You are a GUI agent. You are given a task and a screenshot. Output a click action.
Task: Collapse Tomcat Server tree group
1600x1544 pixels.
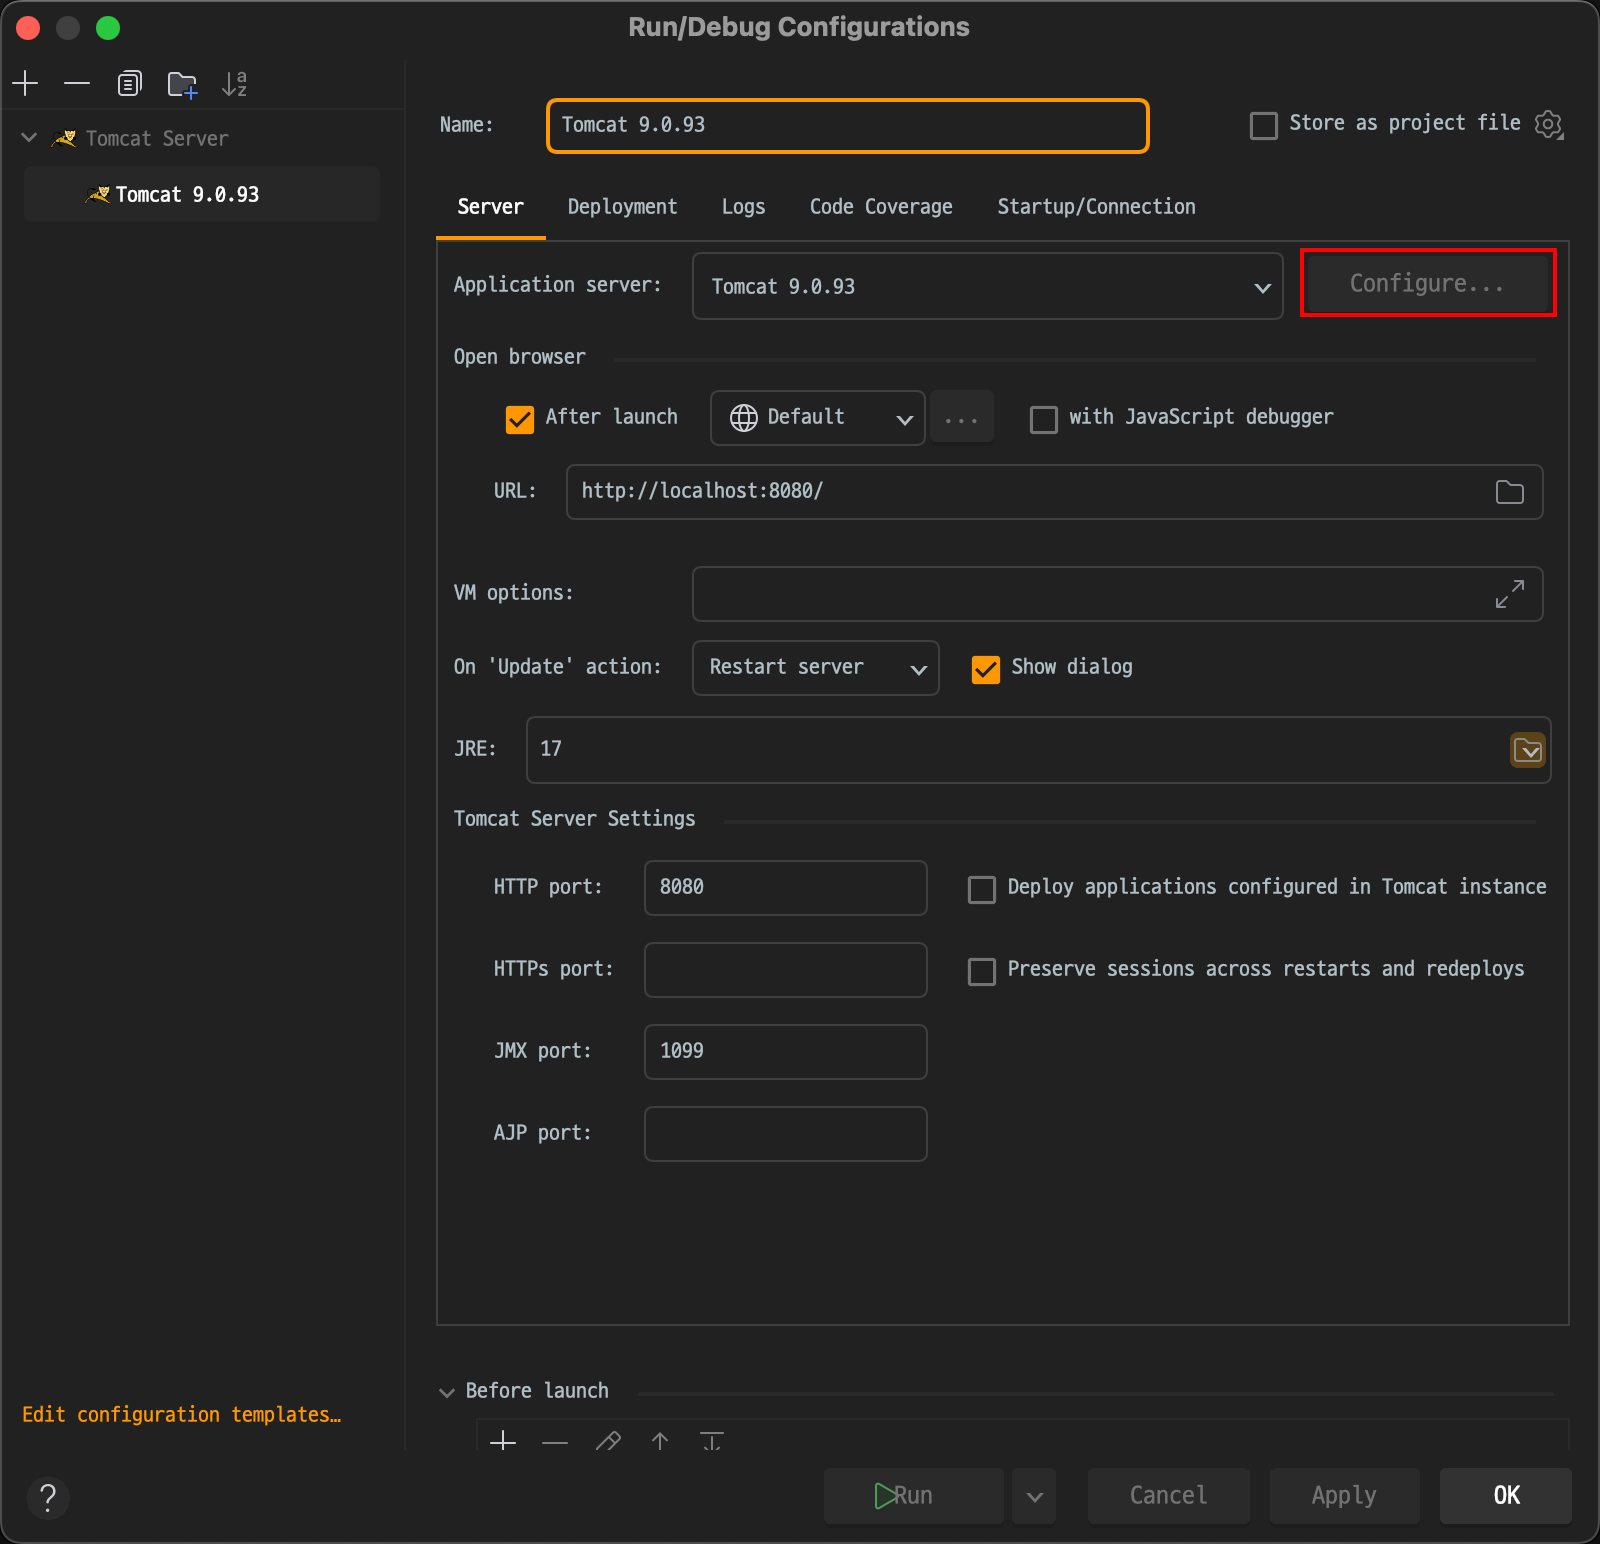pyautogui.click(x=29, y=138)
